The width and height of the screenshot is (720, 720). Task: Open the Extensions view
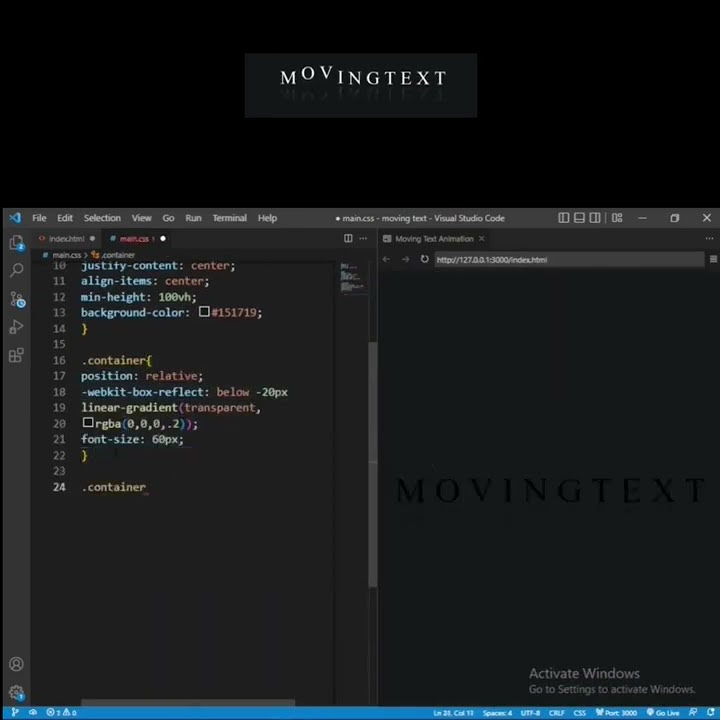[x=16, y=355]
